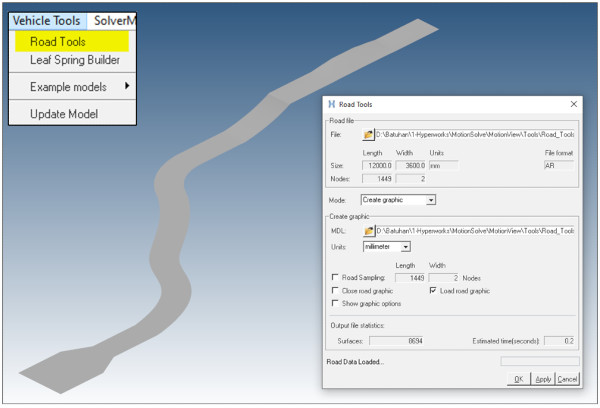Click Size Width field 3600.0
This screenshot has width=600, height=408.
click(x=411, y=165)
